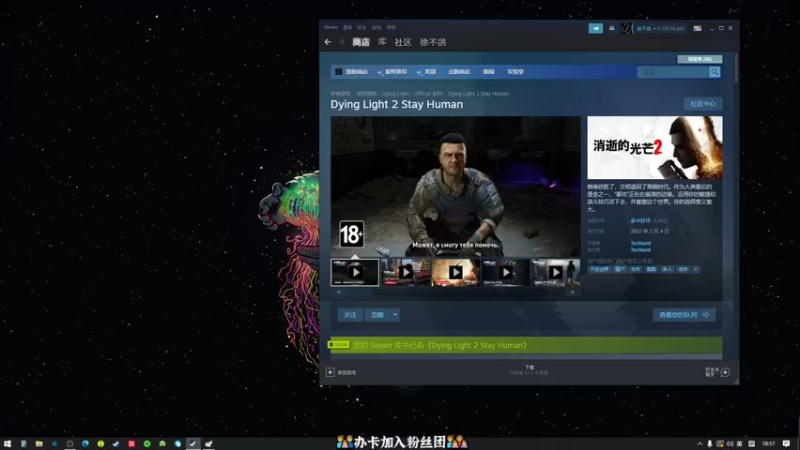This screenshot has height=450, width=800.
Task: Click volume icon in system tray
Action: pos(729,444)
